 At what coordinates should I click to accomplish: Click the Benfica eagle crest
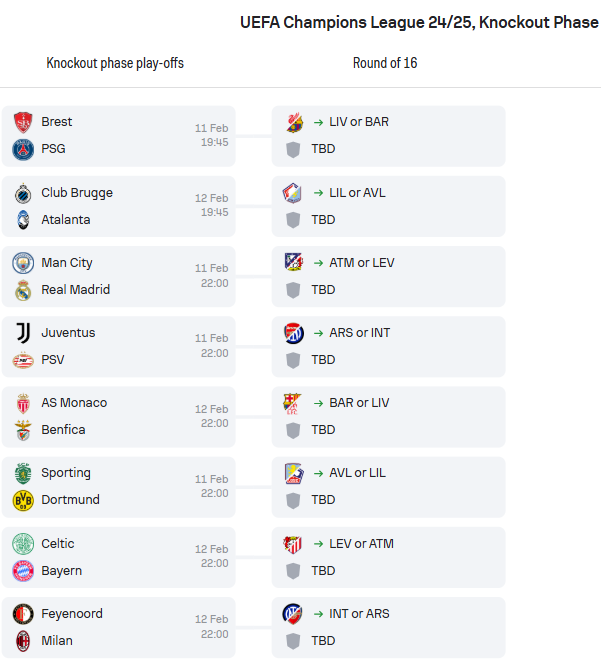(x=23, y=430)
